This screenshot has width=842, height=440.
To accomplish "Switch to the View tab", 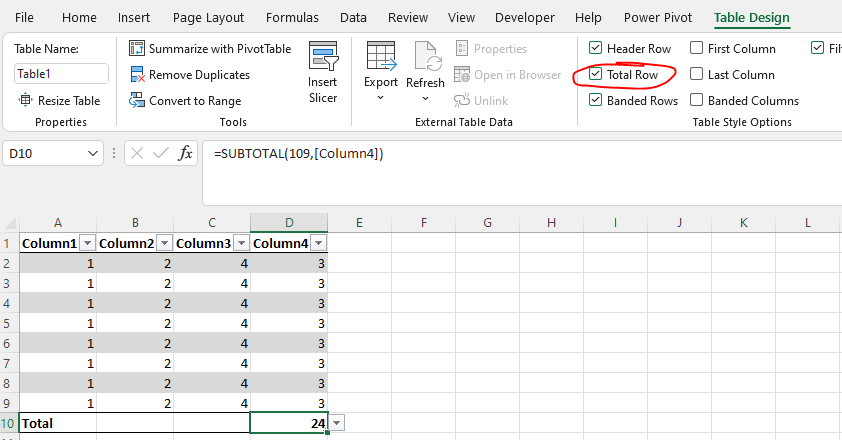I will [461, 18].
